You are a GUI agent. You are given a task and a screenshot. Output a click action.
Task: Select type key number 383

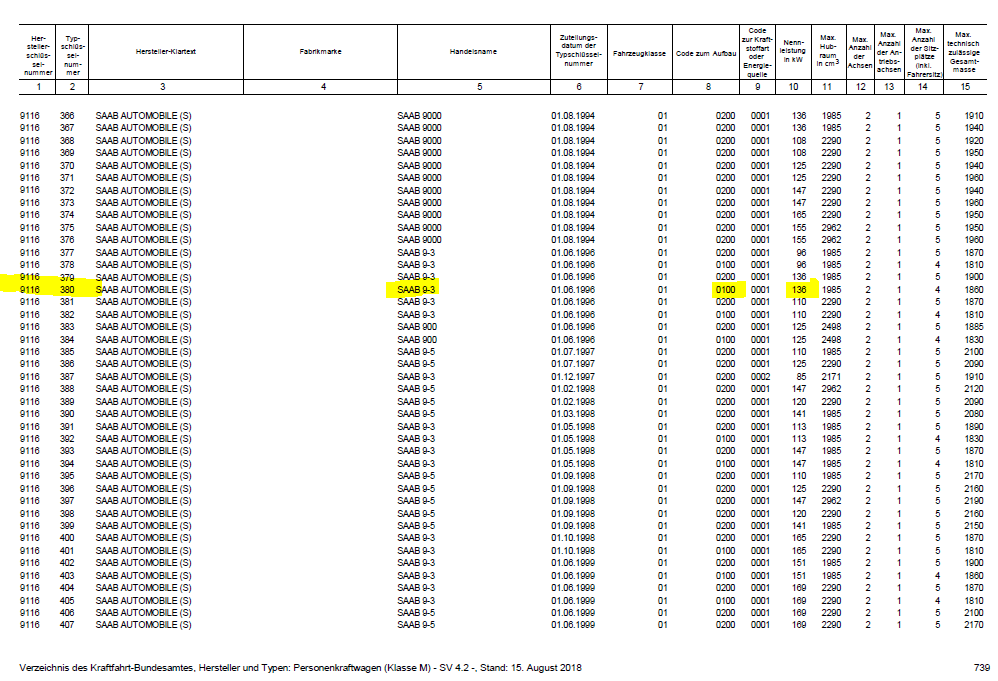point(67,326)
